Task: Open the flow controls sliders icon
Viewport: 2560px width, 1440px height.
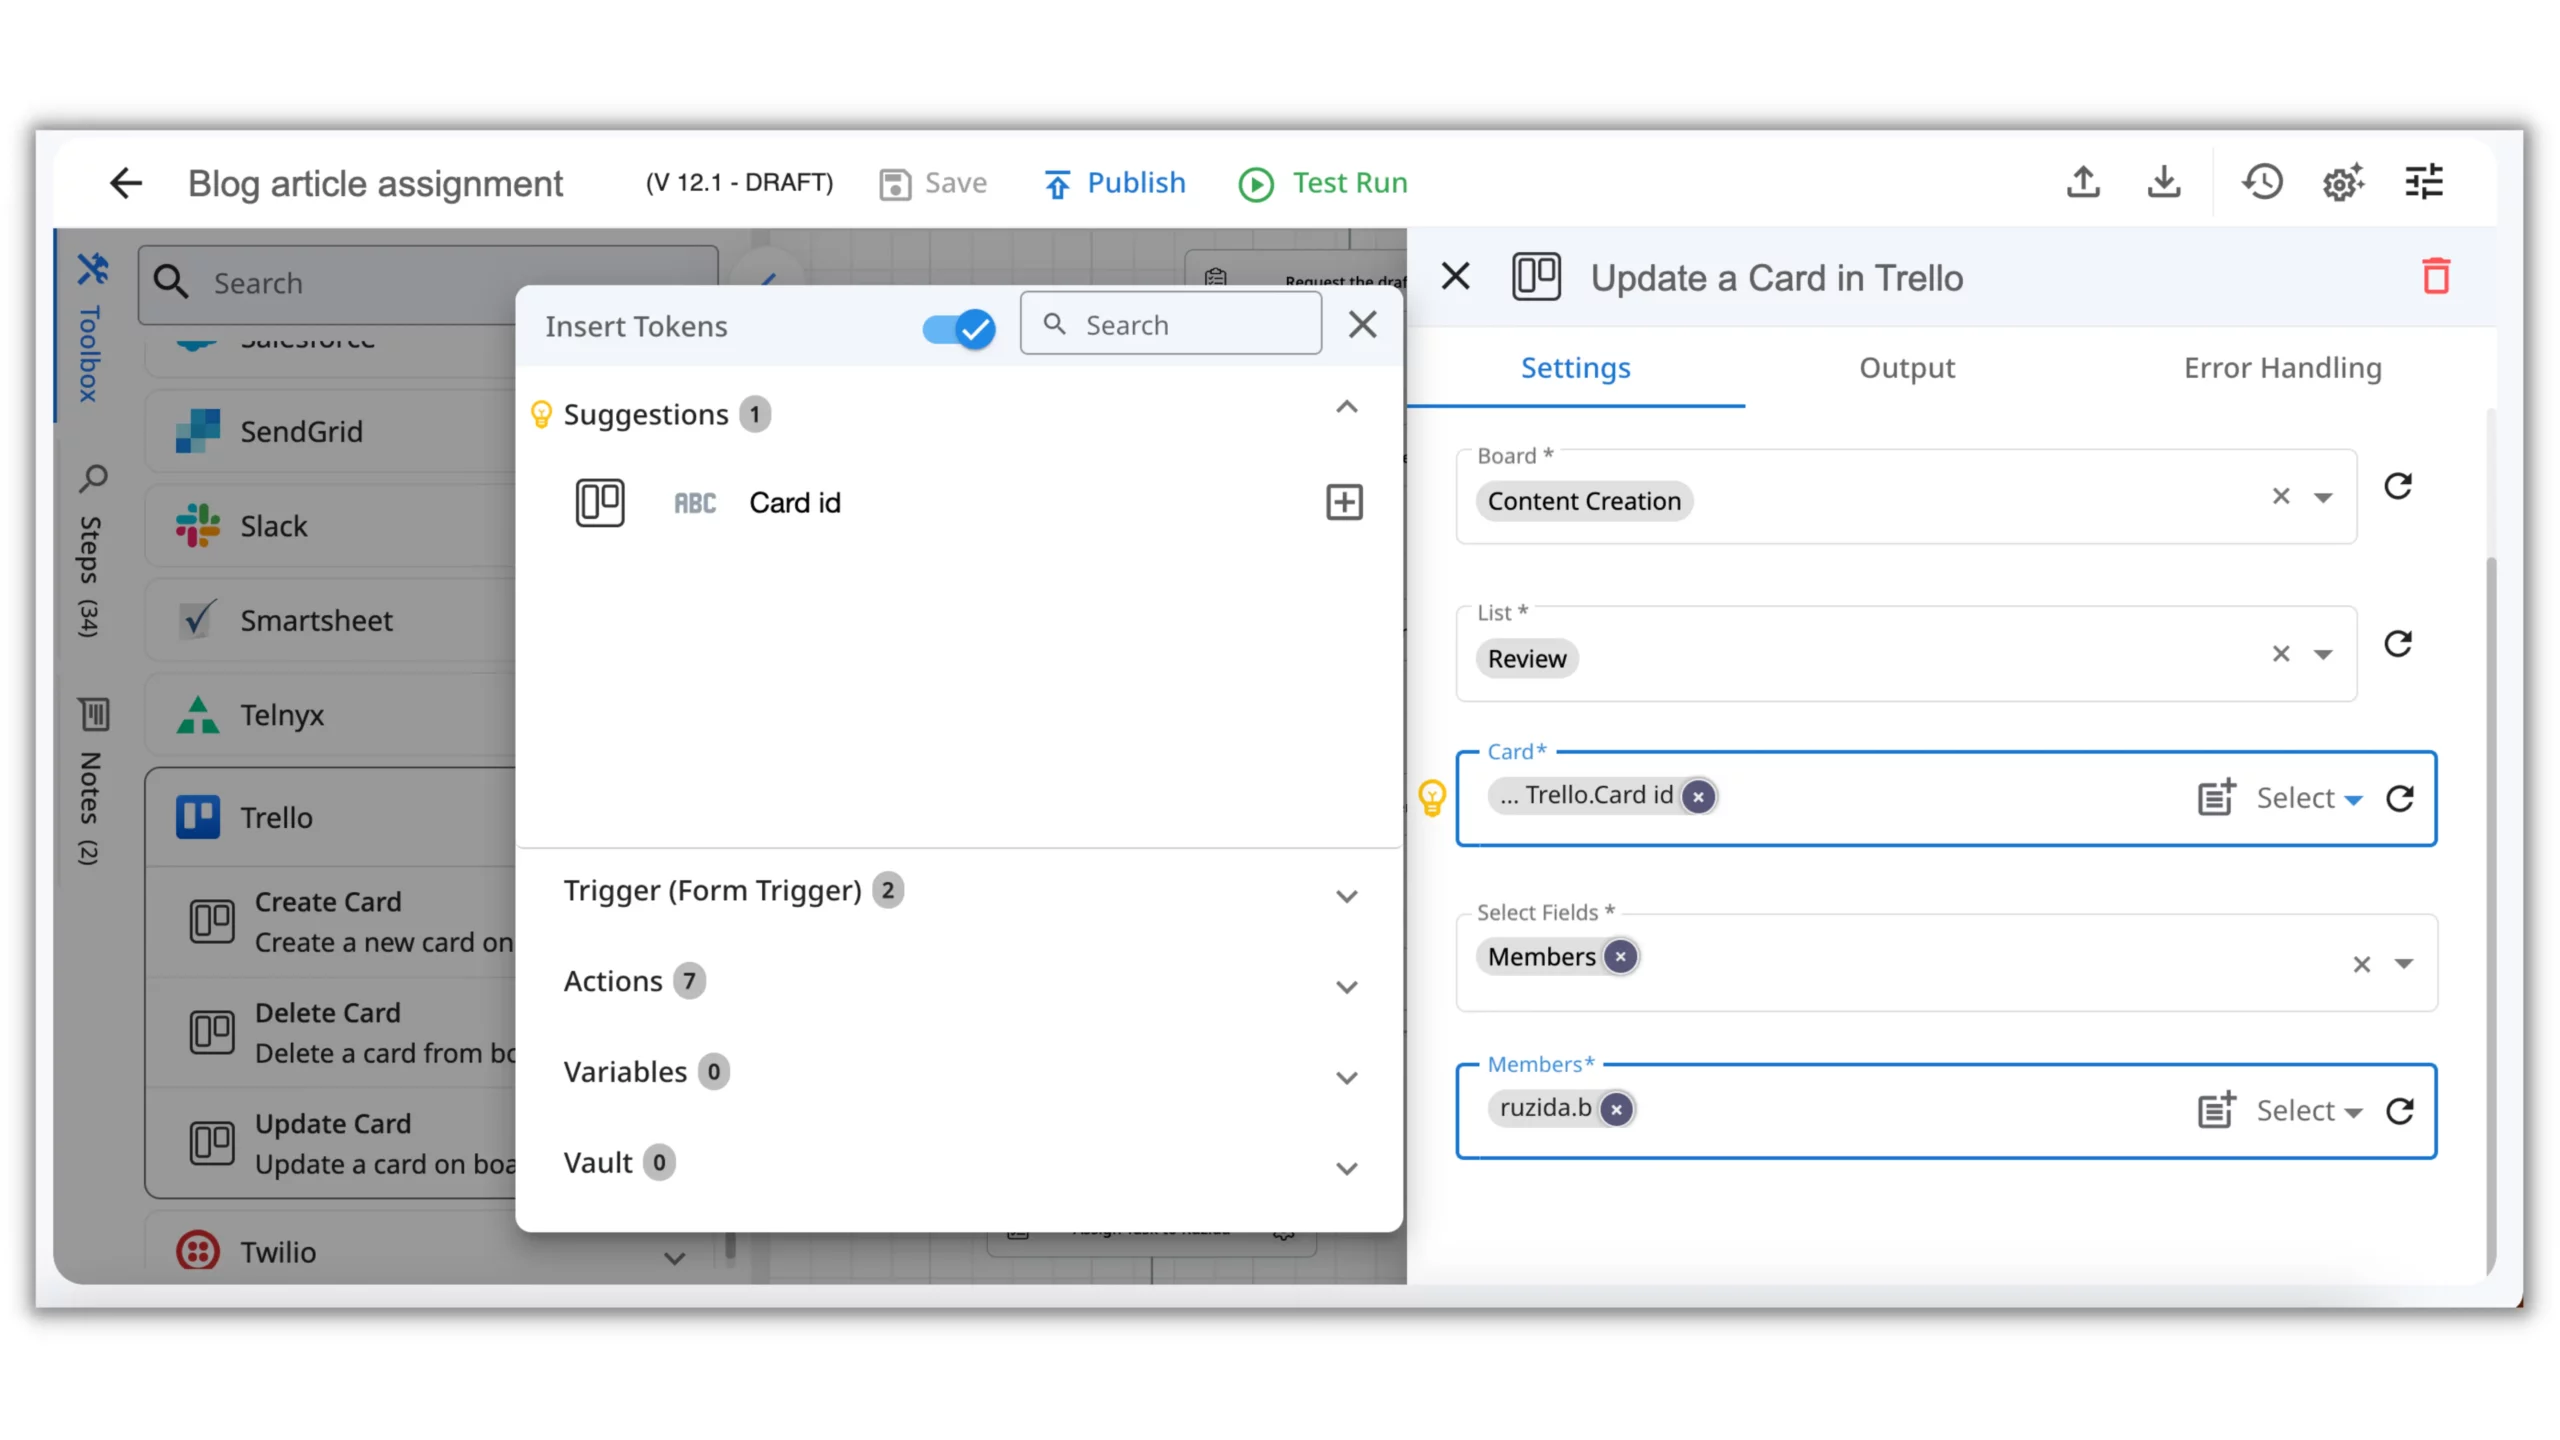Action: tap(2424, 182)
